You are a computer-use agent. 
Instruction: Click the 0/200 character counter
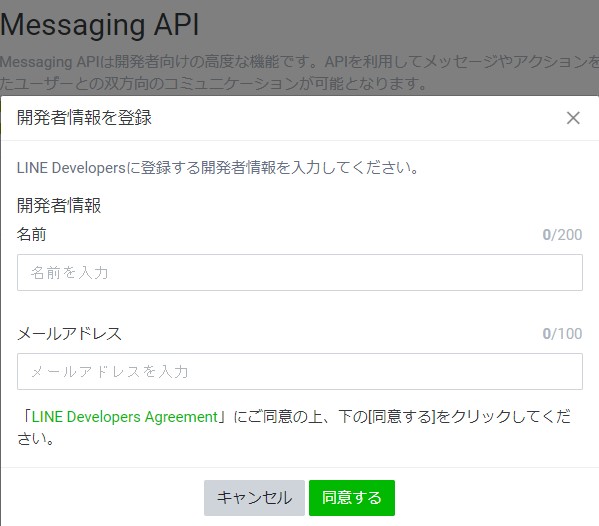(x=562, y=235)
